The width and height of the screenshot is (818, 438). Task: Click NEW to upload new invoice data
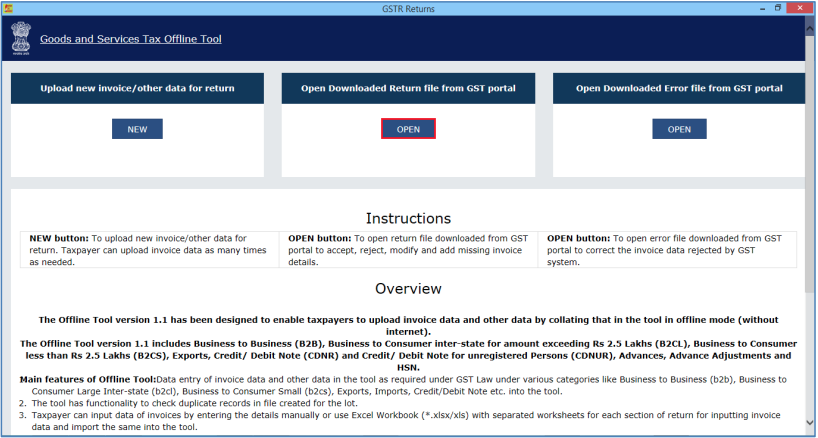137,129
